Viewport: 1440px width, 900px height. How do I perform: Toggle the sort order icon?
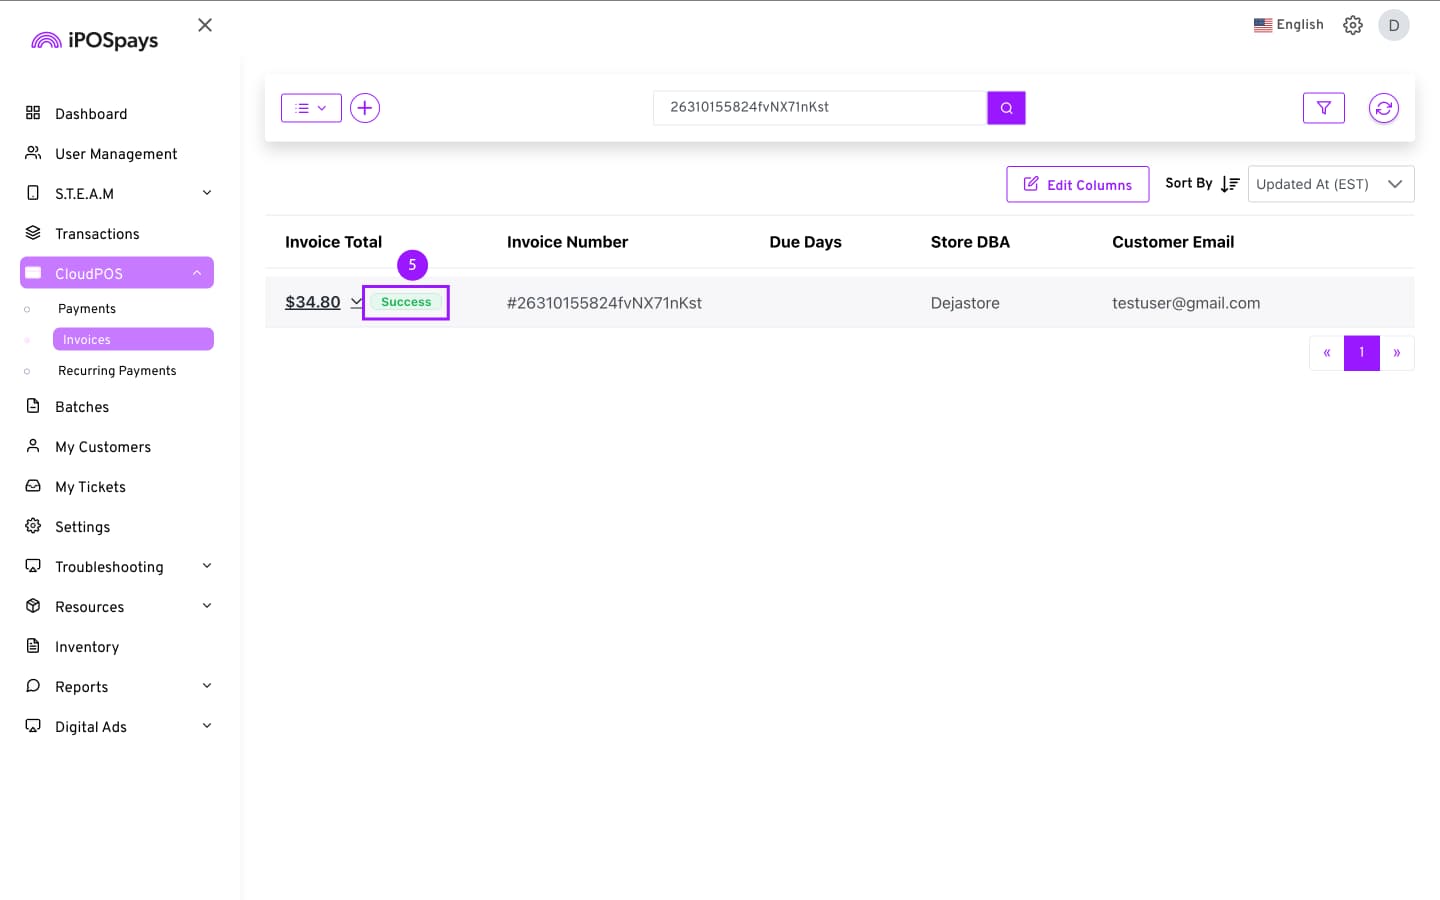[x=1230, y=184]
